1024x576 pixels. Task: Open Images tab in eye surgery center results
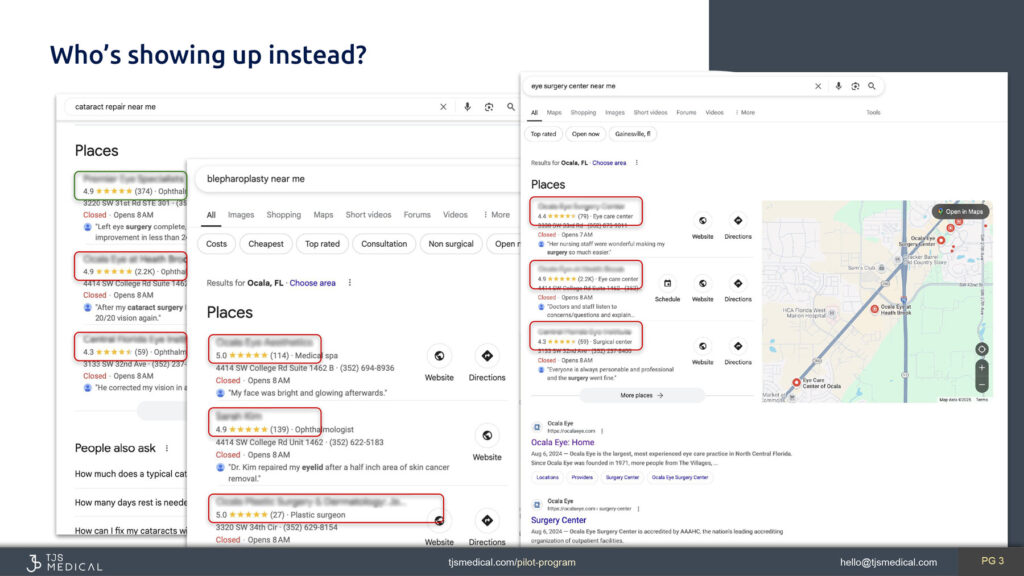pos(615,112)
